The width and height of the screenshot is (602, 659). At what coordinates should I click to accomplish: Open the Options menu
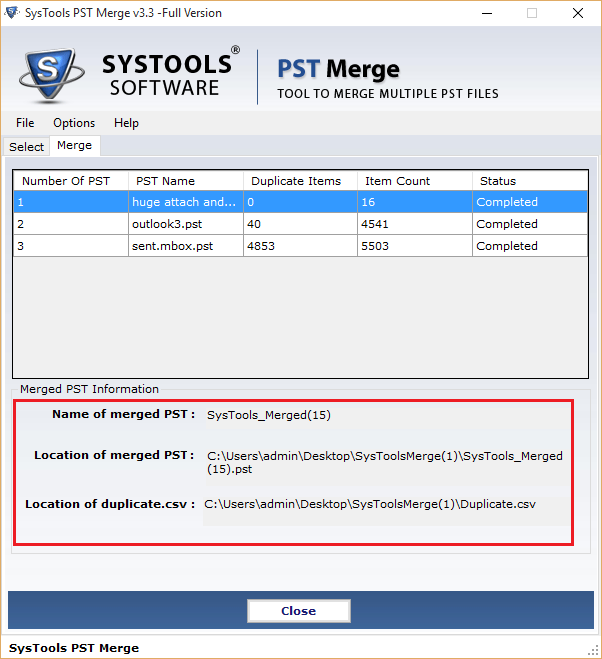click(x=74, y=123)
